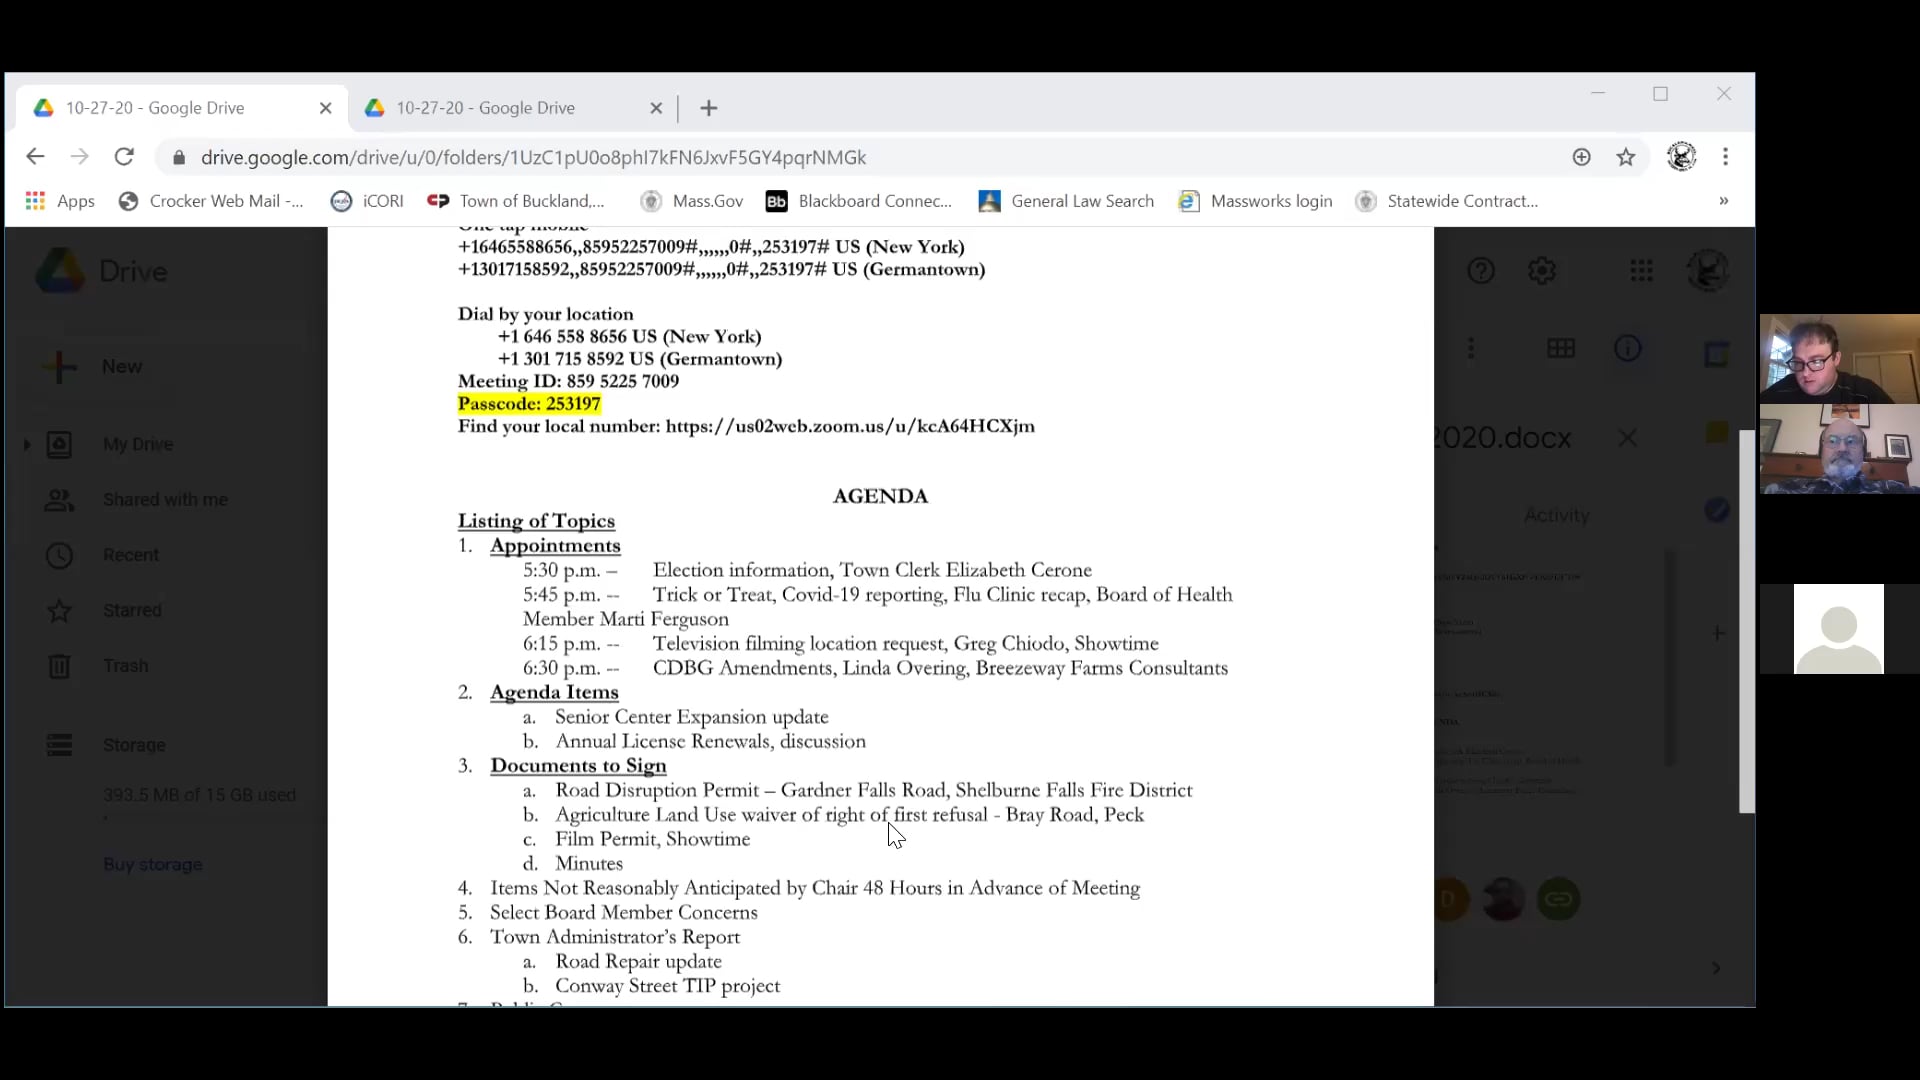1920x1080 pixels.
Task: Expand the My Drive tree arrow
Action: click(x=27, y=444)
